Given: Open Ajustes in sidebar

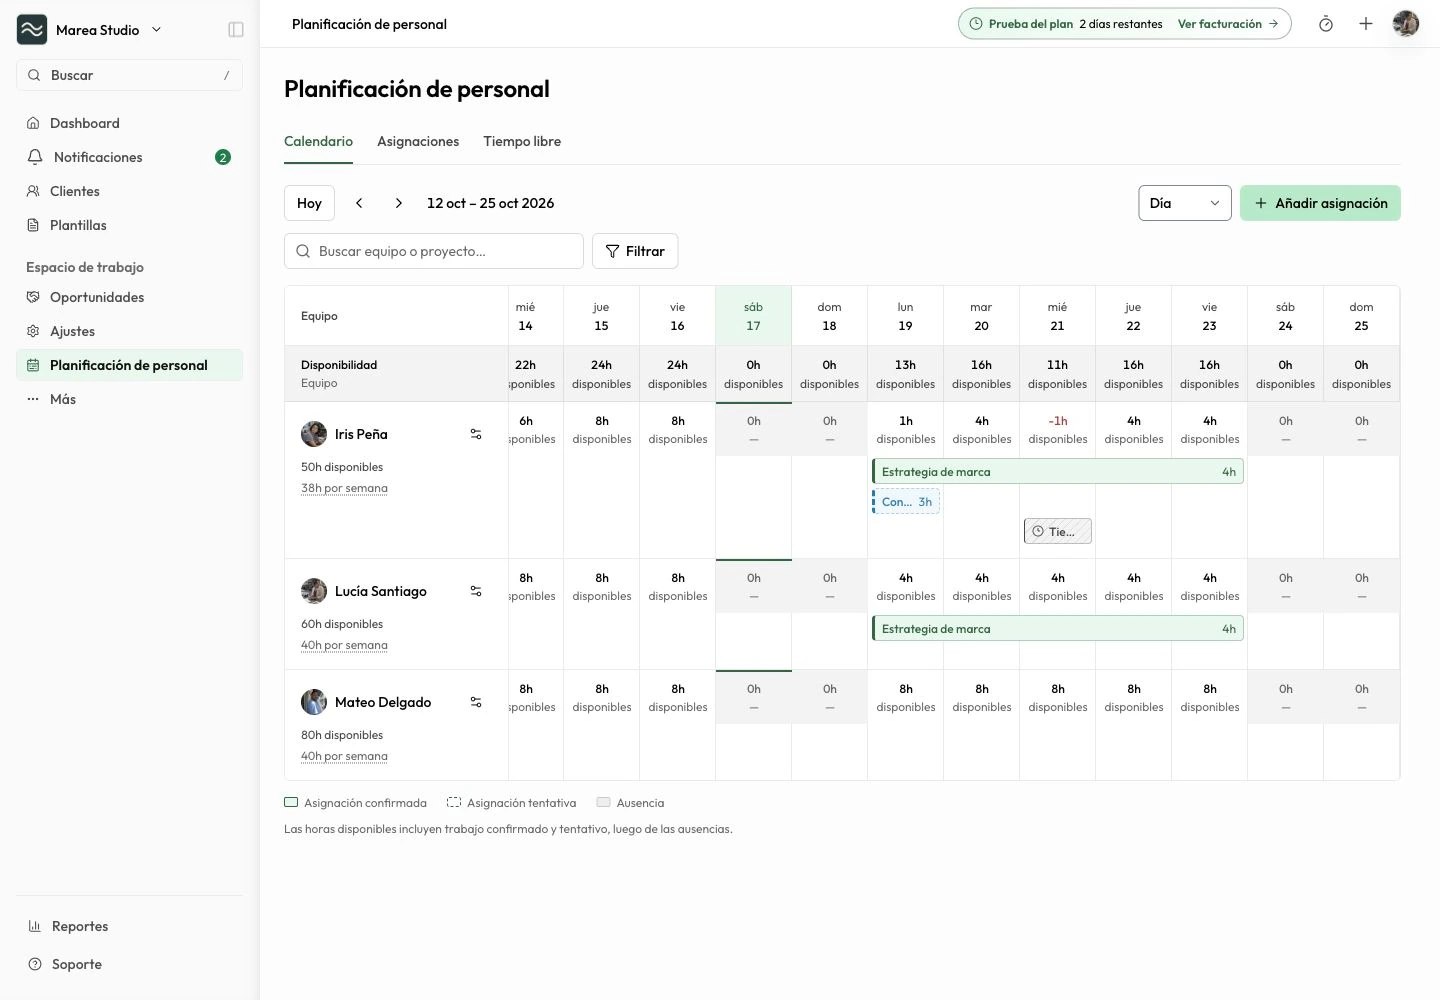Looking at the screenshot, I should [129, 331].
